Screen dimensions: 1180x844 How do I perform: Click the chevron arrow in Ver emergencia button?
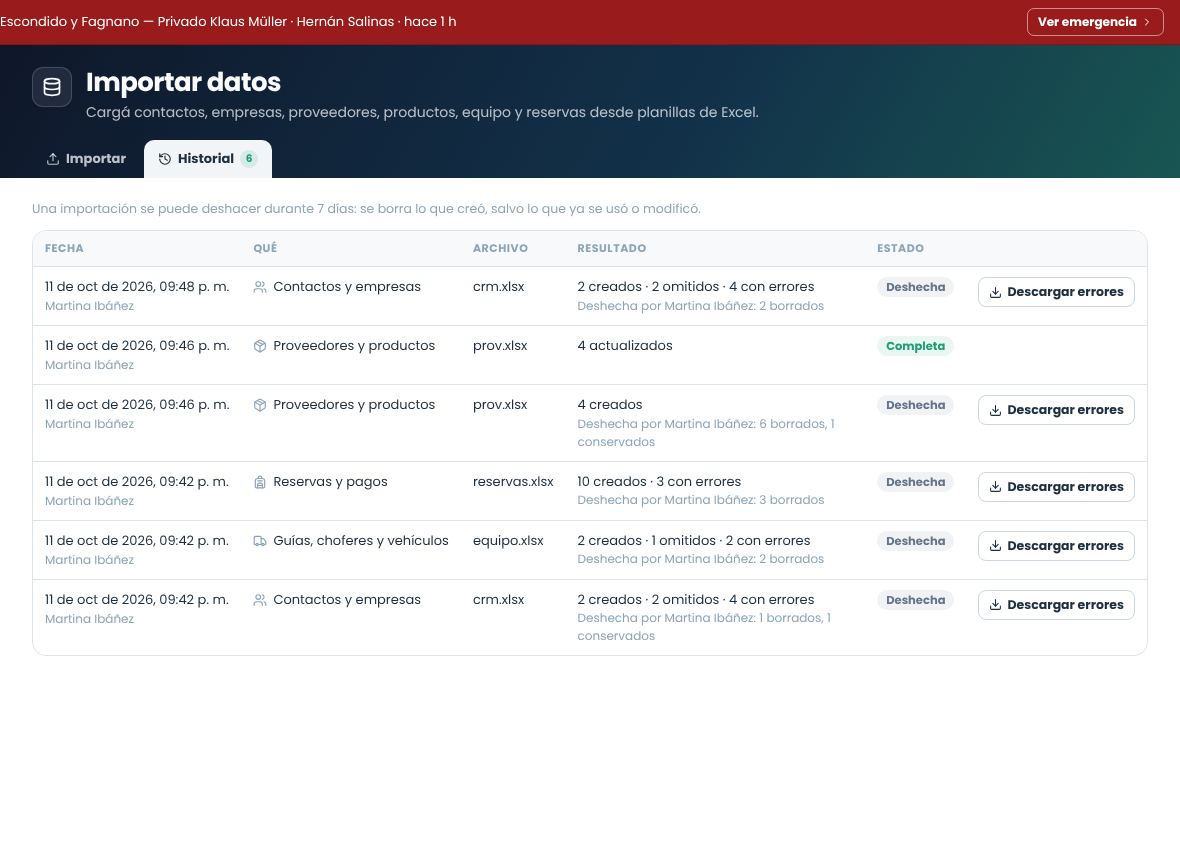[1147, 22]
